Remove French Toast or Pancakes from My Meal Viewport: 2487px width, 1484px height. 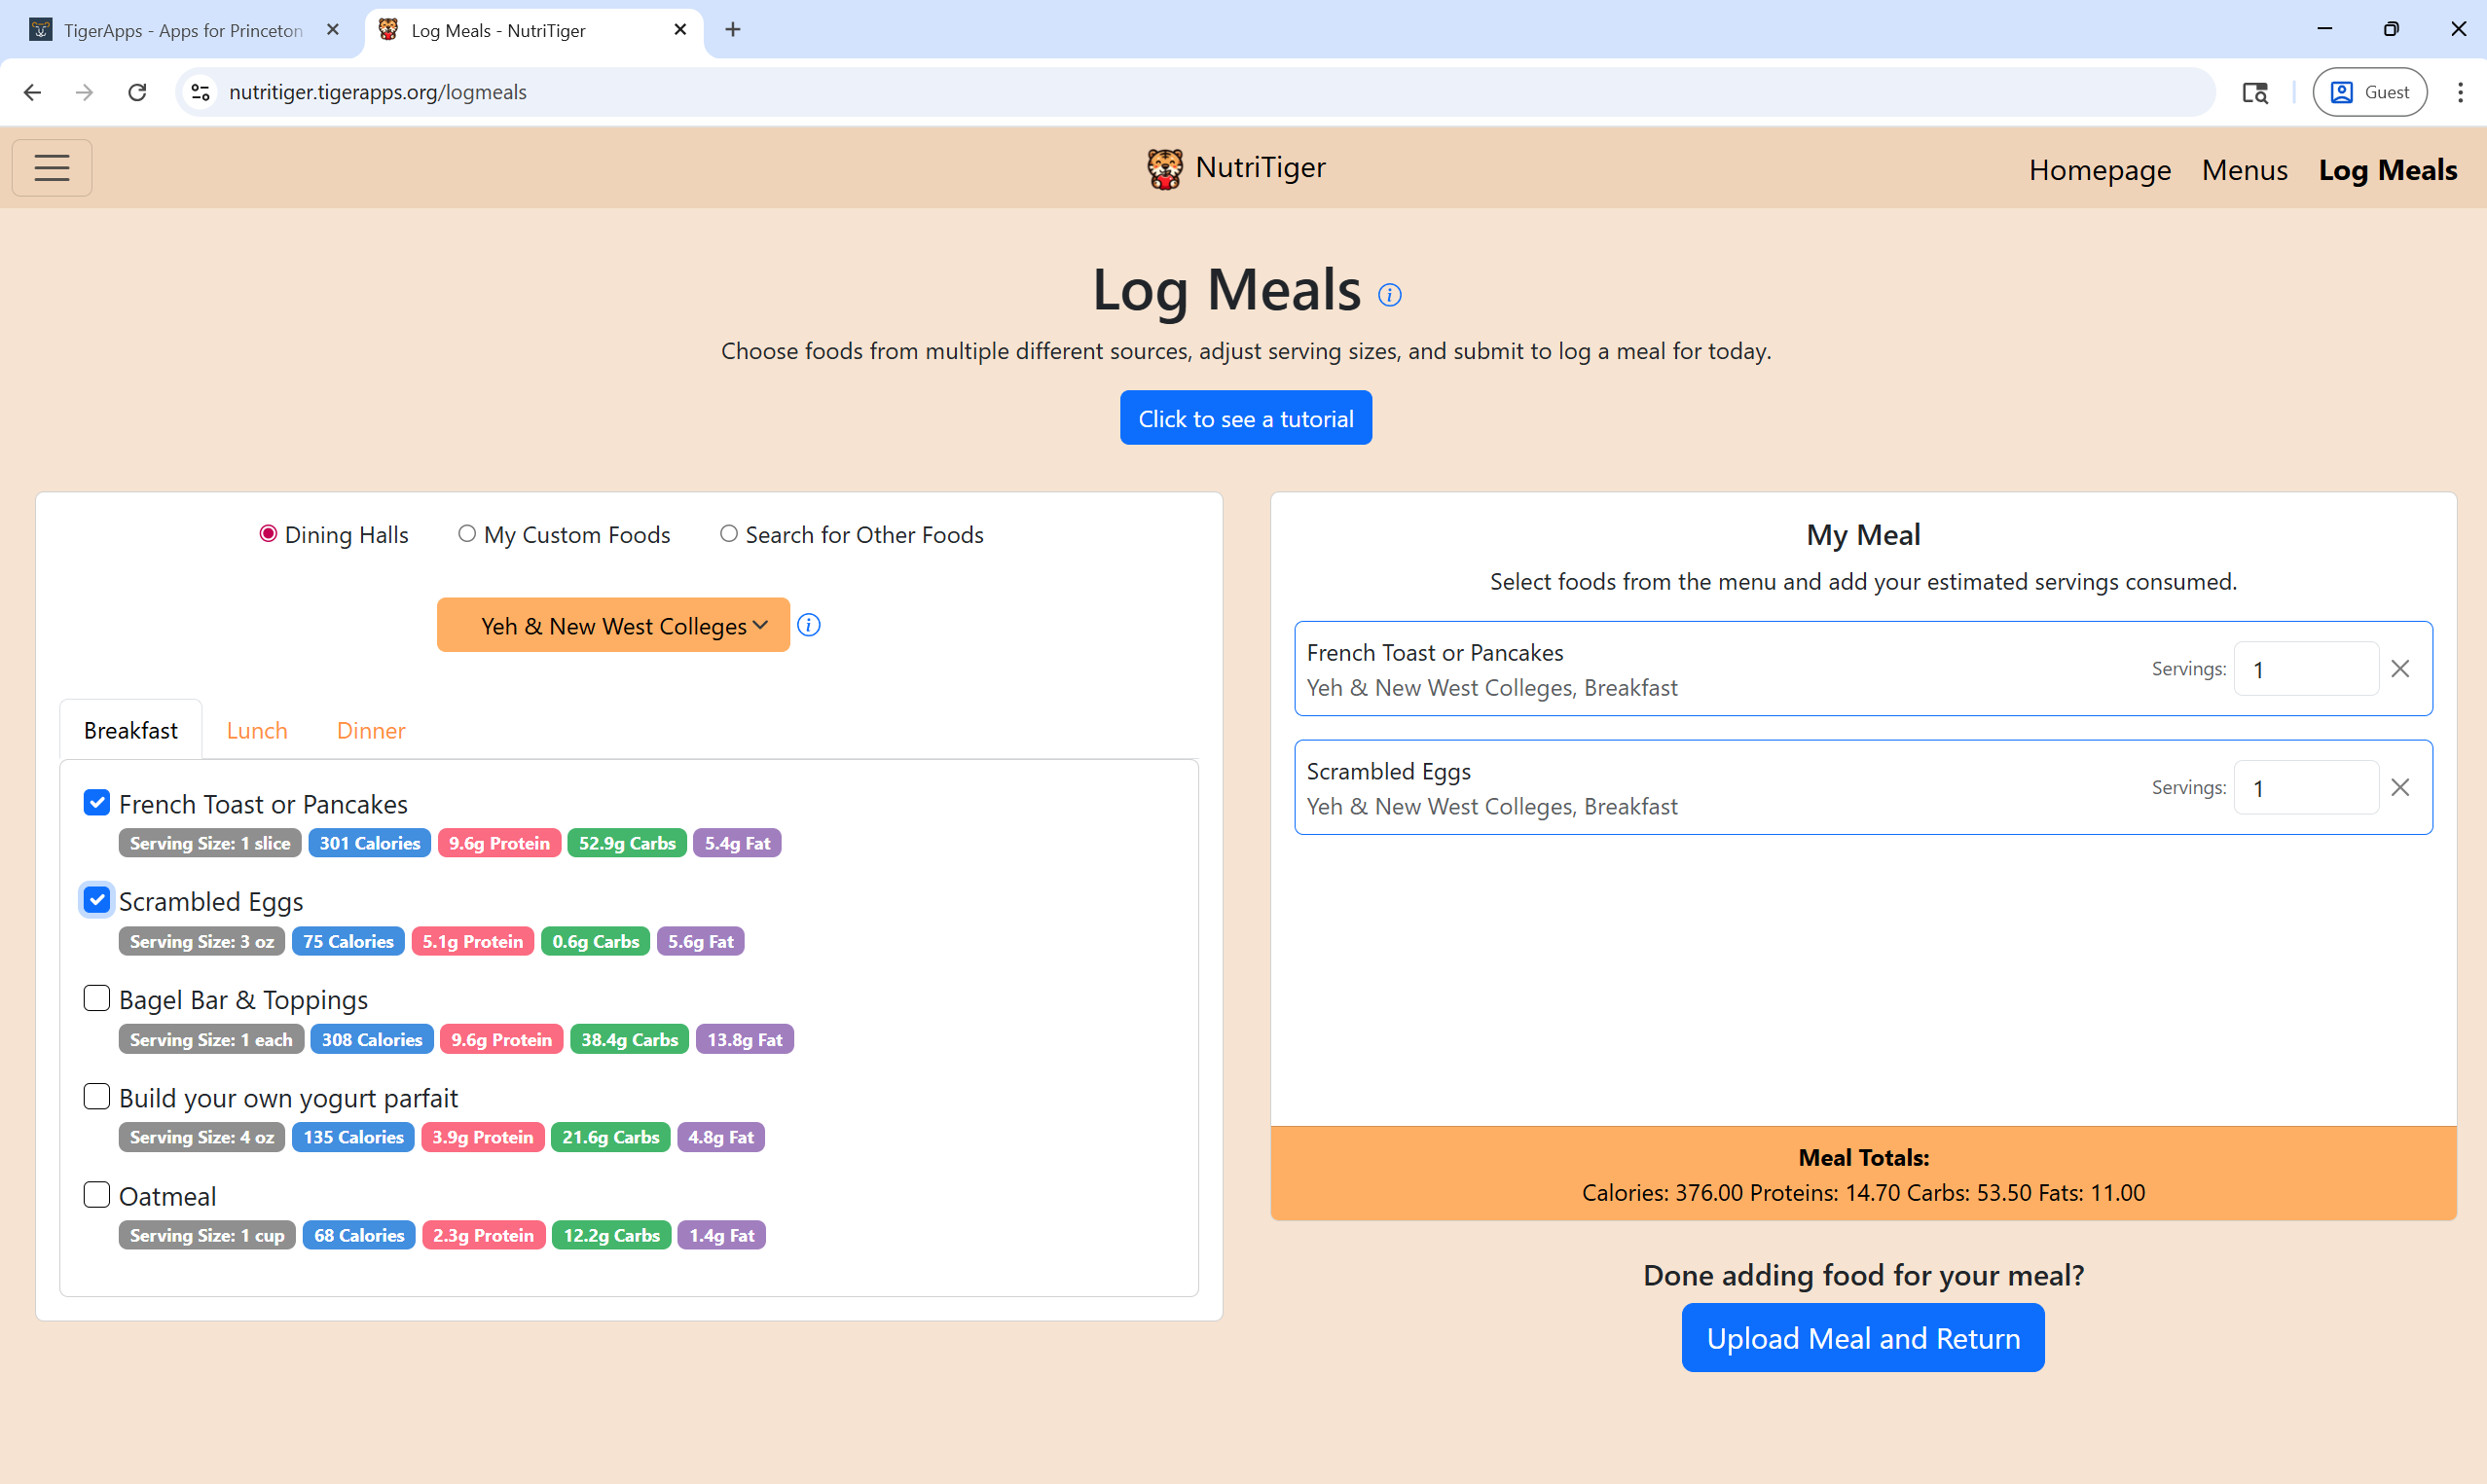click(x=2401, y=668)
